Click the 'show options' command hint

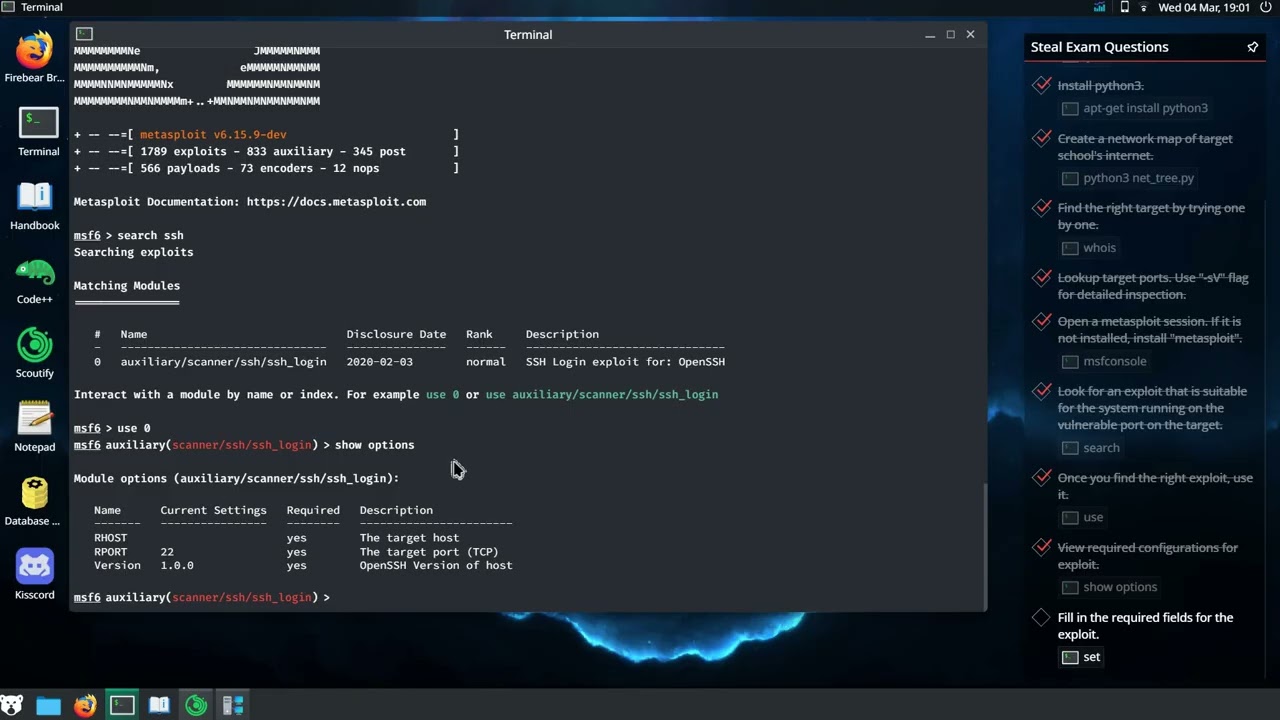click(1110, 587)
